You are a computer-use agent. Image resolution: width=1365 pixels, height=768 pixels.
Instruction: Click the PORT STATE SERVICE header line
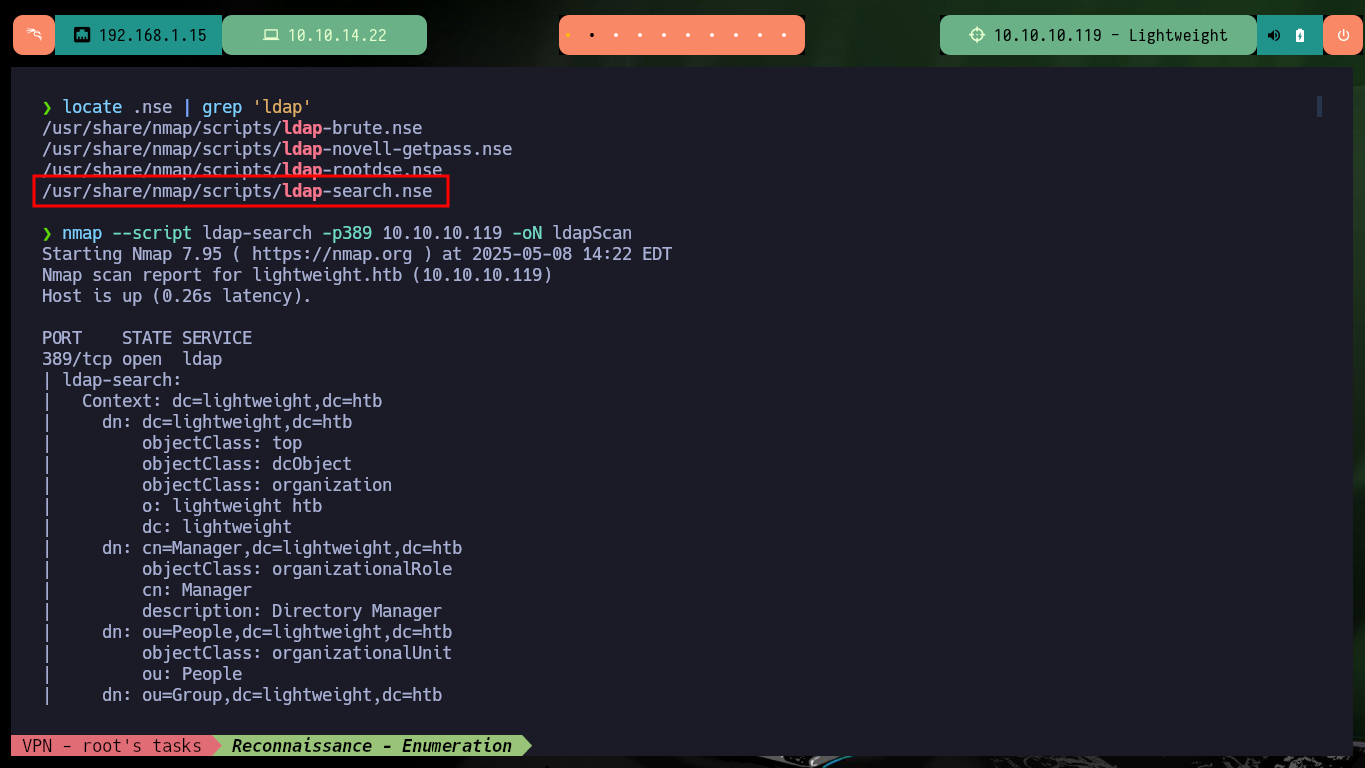tap(147, 338)
